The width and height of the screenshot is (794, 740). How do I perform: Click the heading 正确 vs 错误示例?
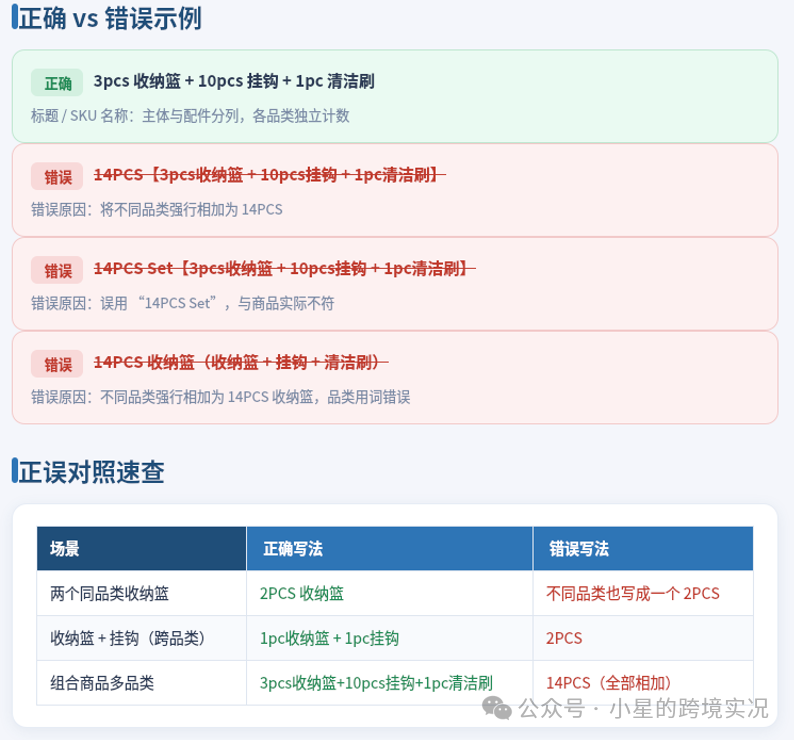pyautogui.click(x=110, y=18)
